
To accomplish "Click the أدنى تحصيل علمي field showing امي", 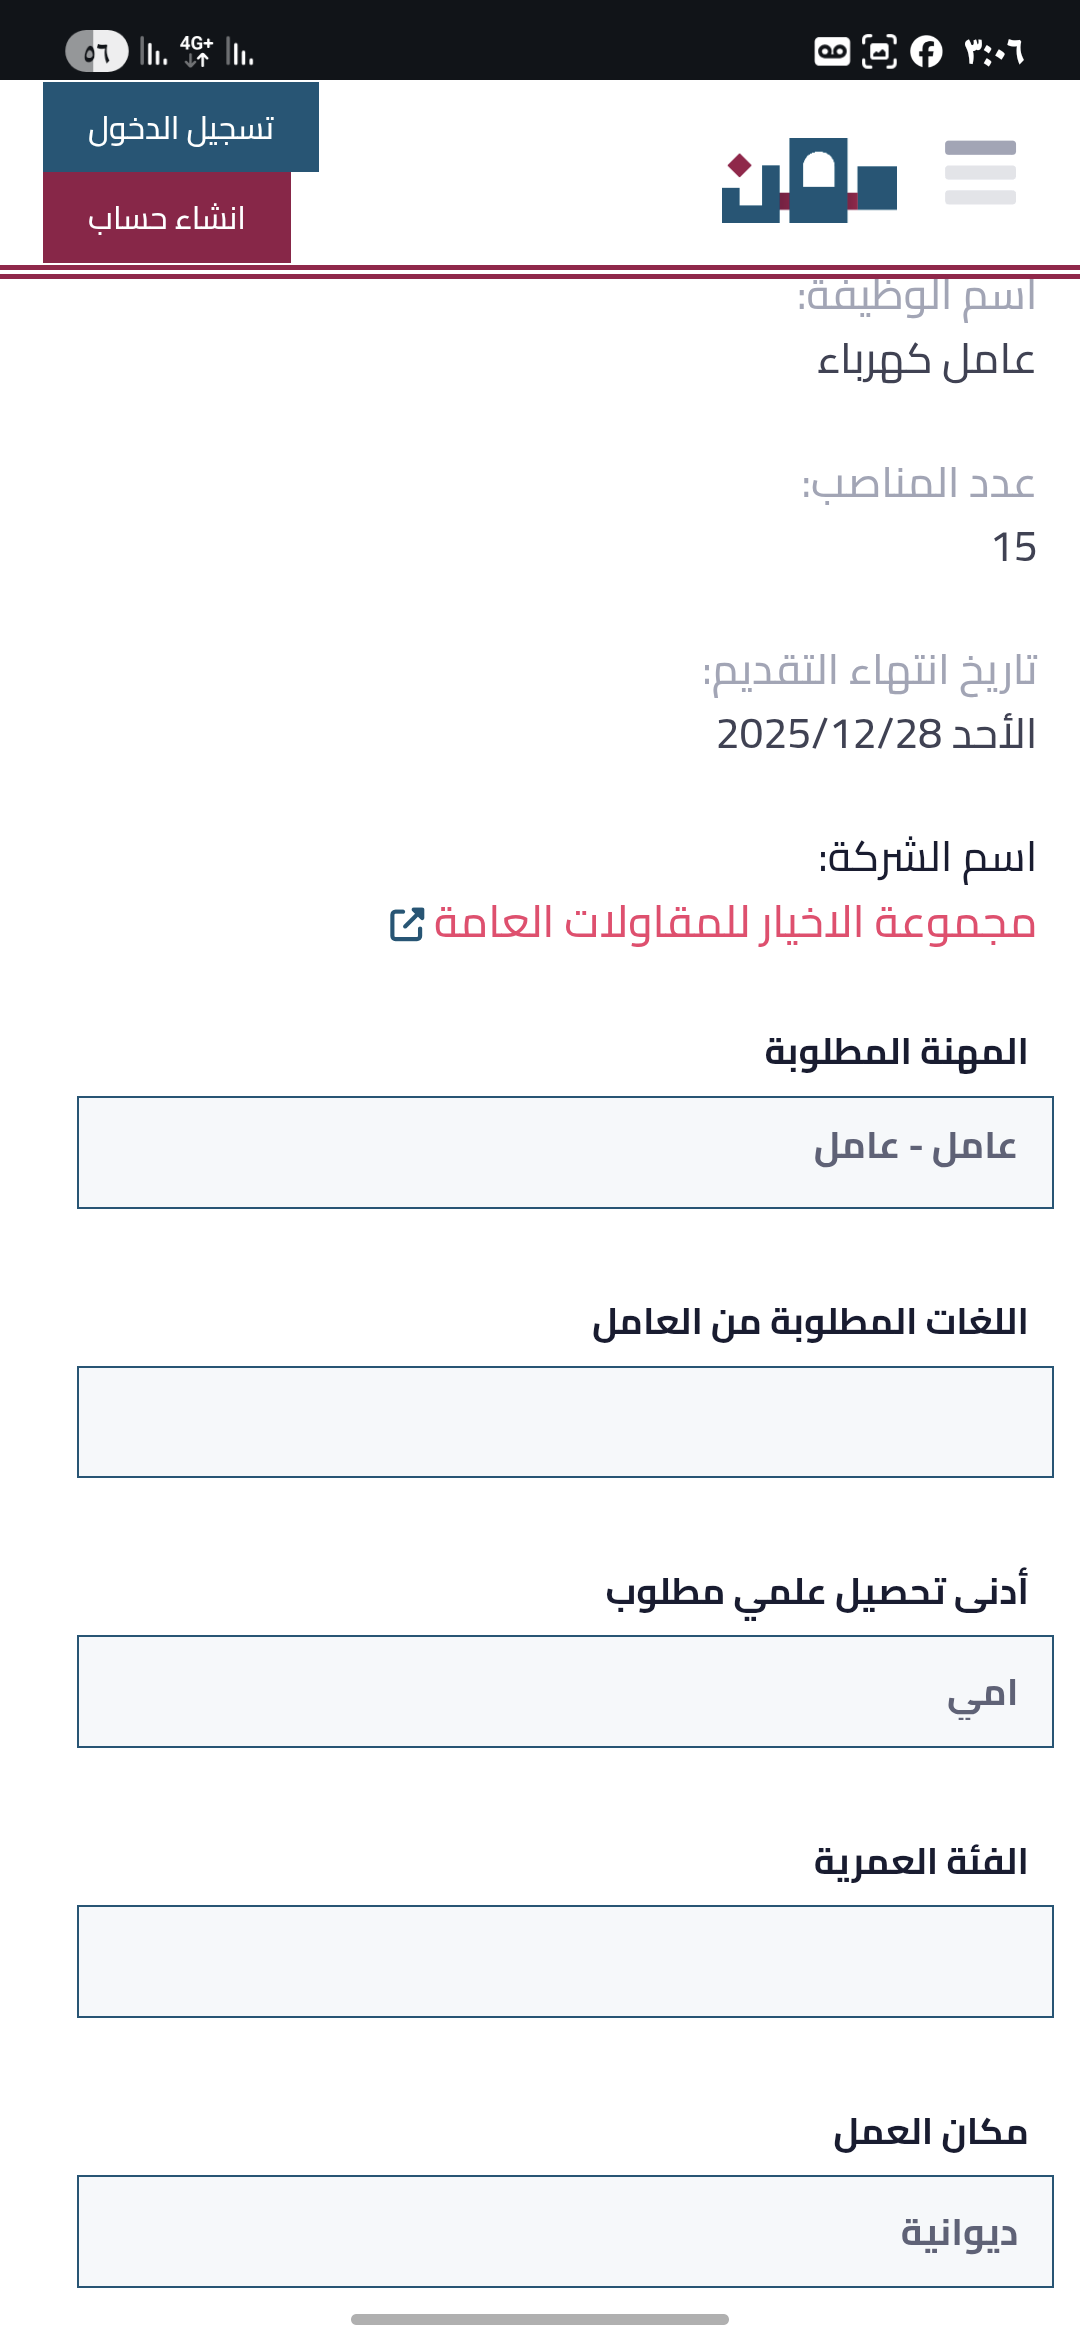I will [x=565, y=1691].
